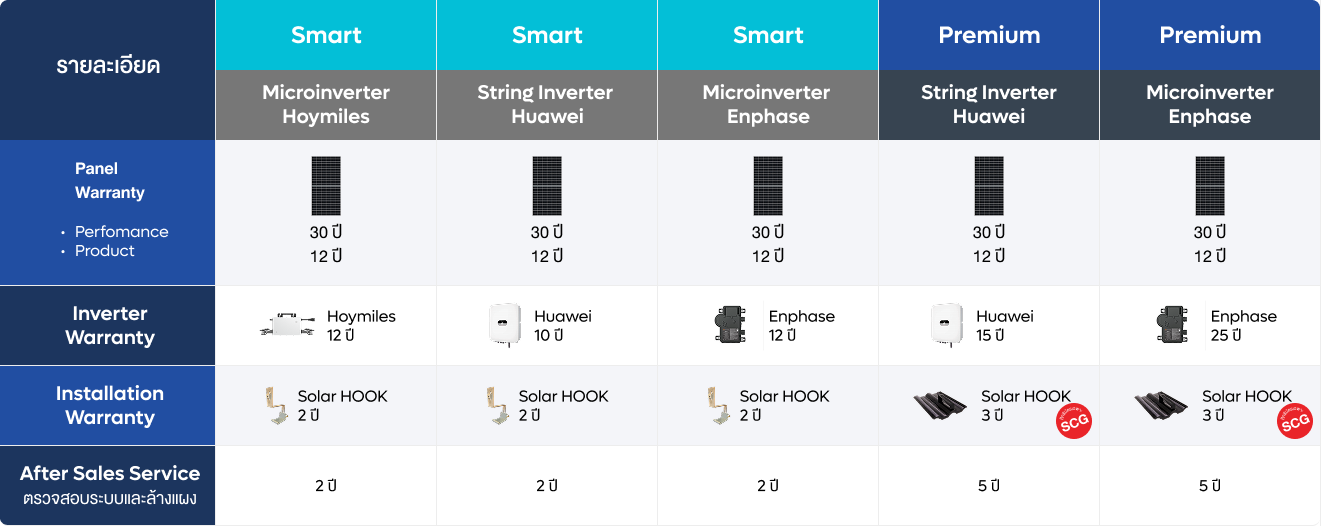
Task: Click the รายละเอียด header cell
Action: click(108, 70)
